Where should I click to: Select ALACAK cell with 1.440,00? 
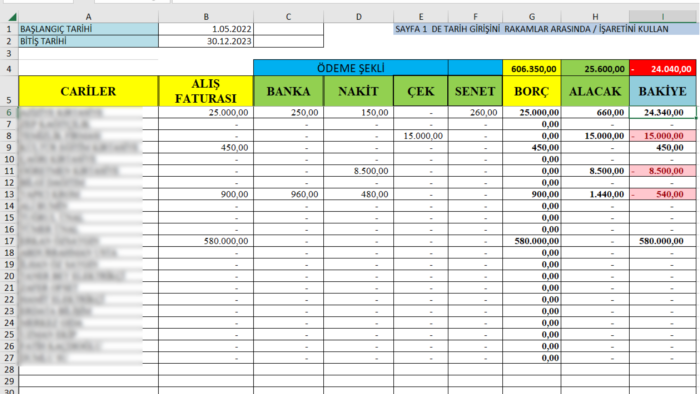click(x=595, y=194)
